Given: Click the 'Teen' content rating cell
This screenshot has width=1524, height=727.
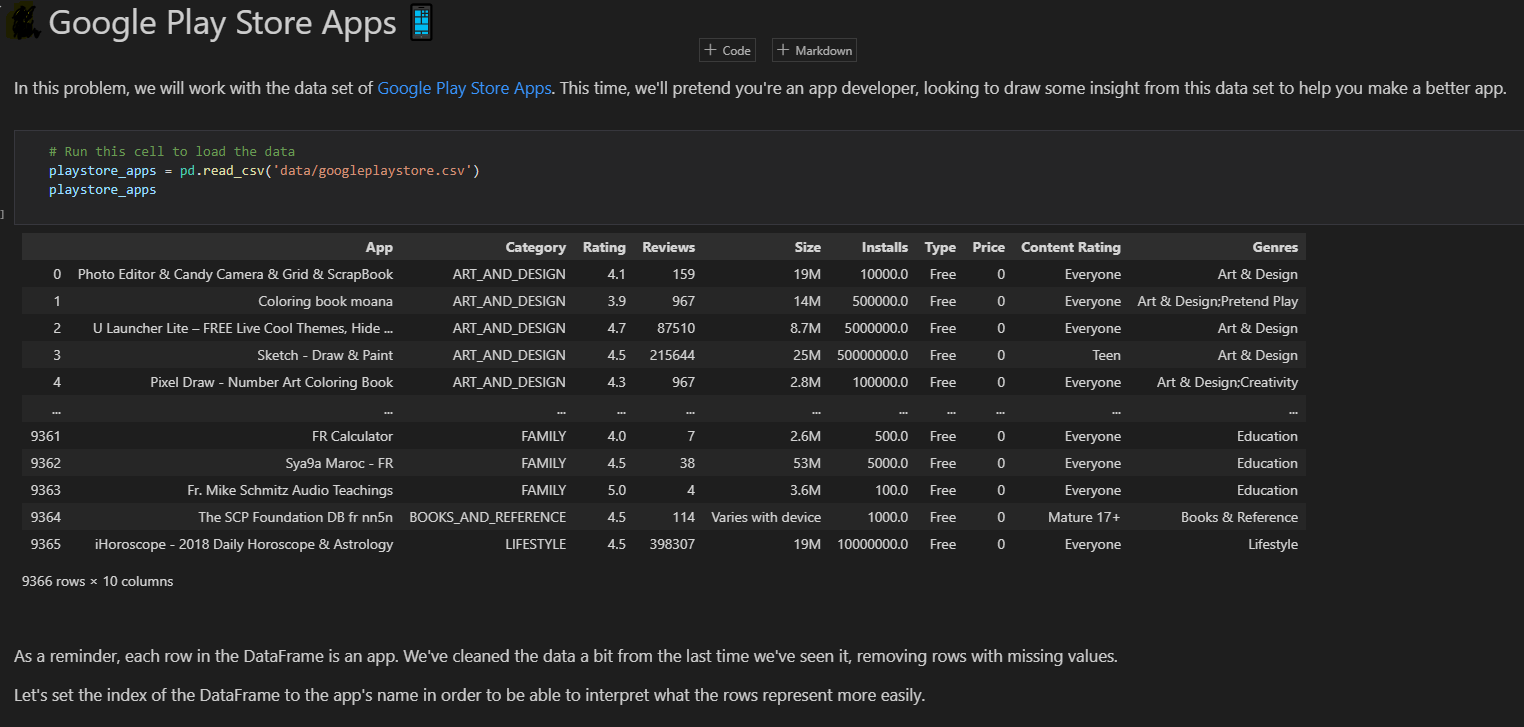Looking at the screenshot, I should click(1106, 355).
